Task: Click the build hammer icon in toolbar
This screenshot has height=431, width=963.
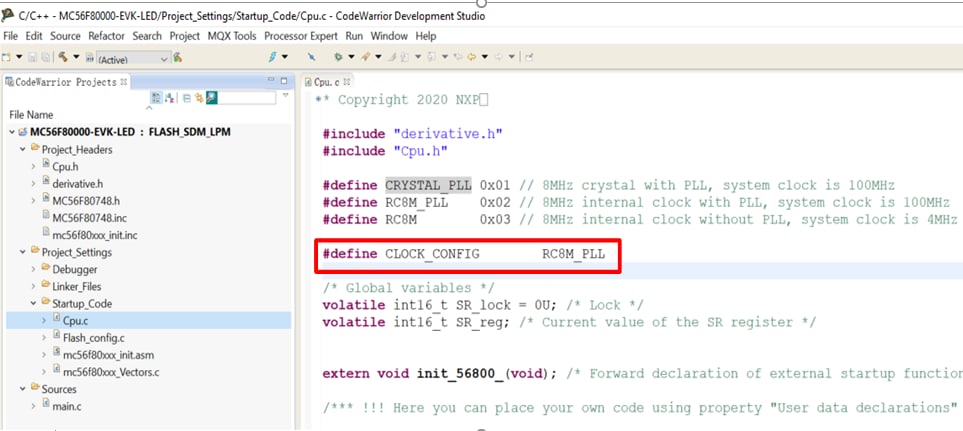Action: (x=64, y=58)
